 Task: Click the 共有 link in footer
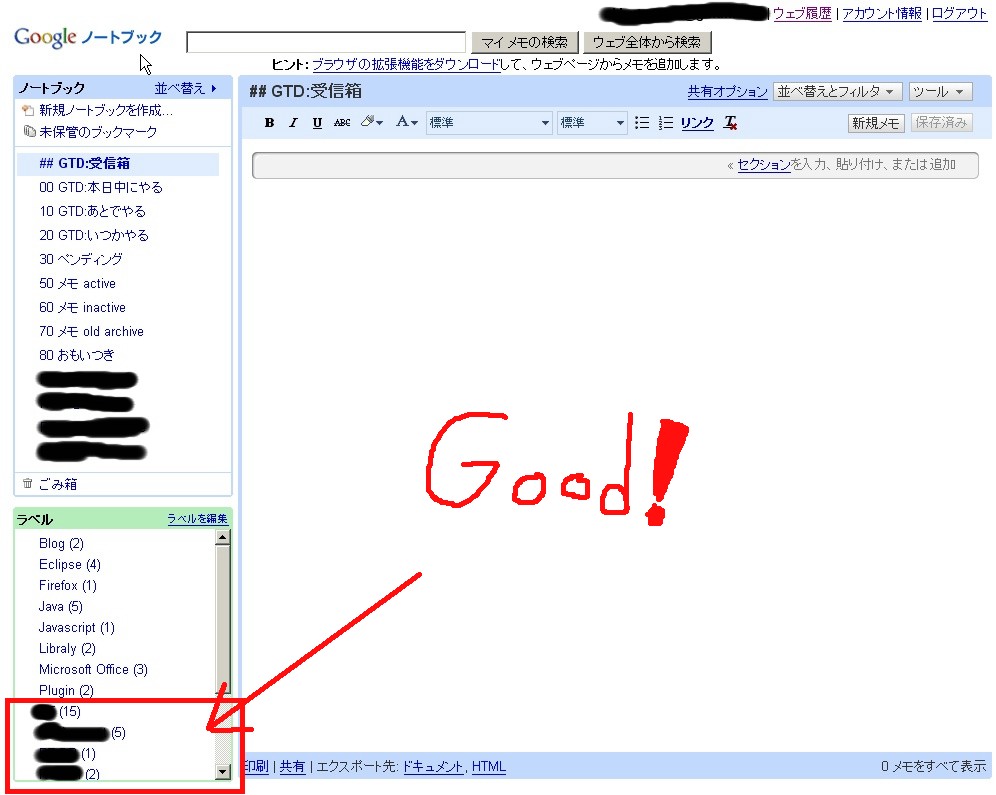(x=292, y=766)
